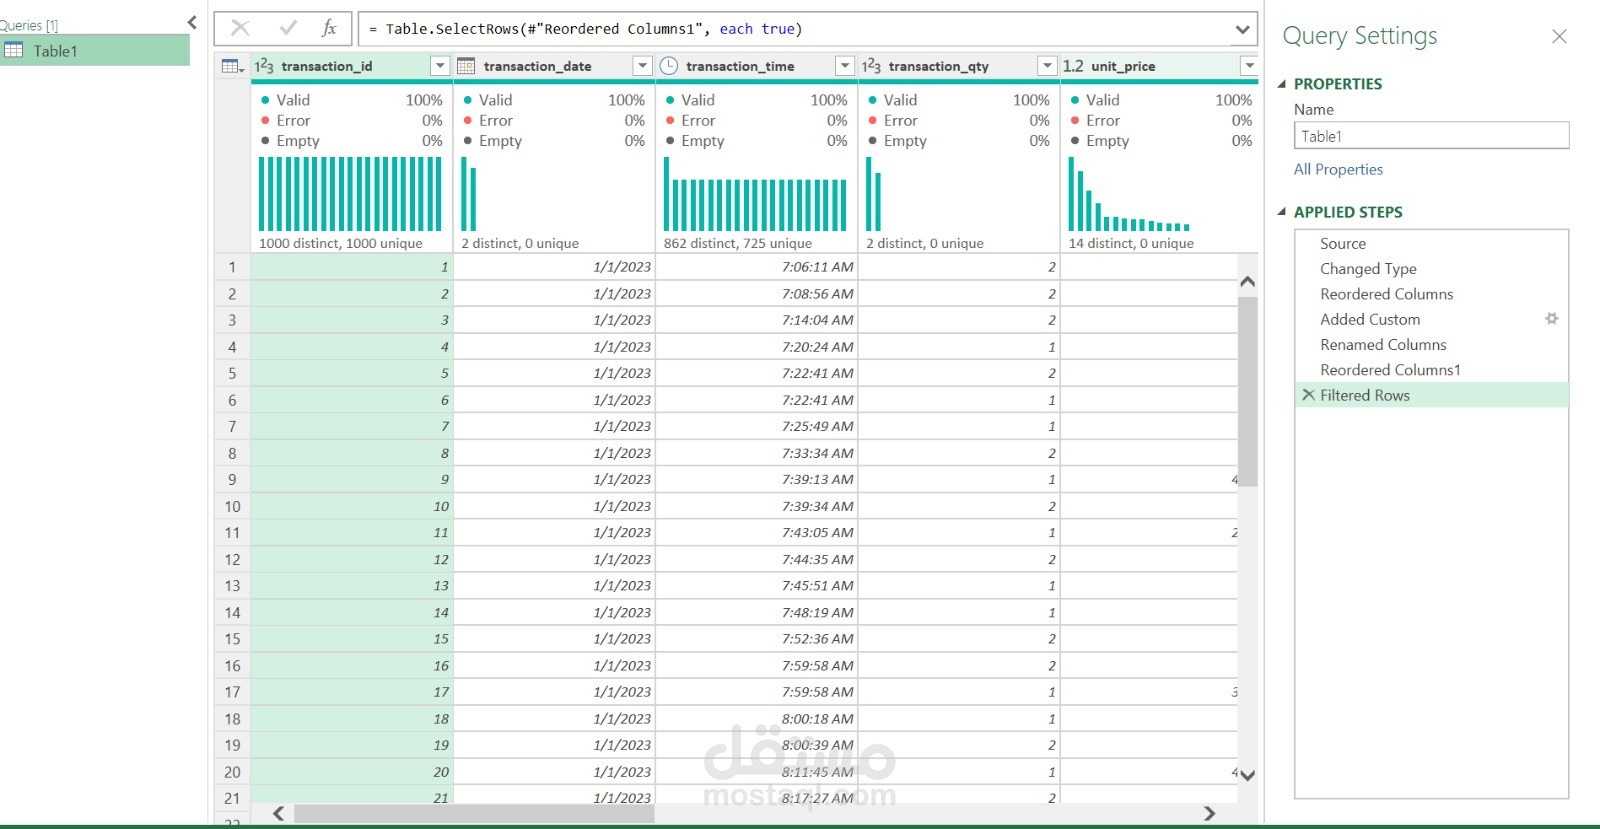Open transaction_id column filter dropdown
This screenshot has height=829, width=1600.
pos(440,66)
